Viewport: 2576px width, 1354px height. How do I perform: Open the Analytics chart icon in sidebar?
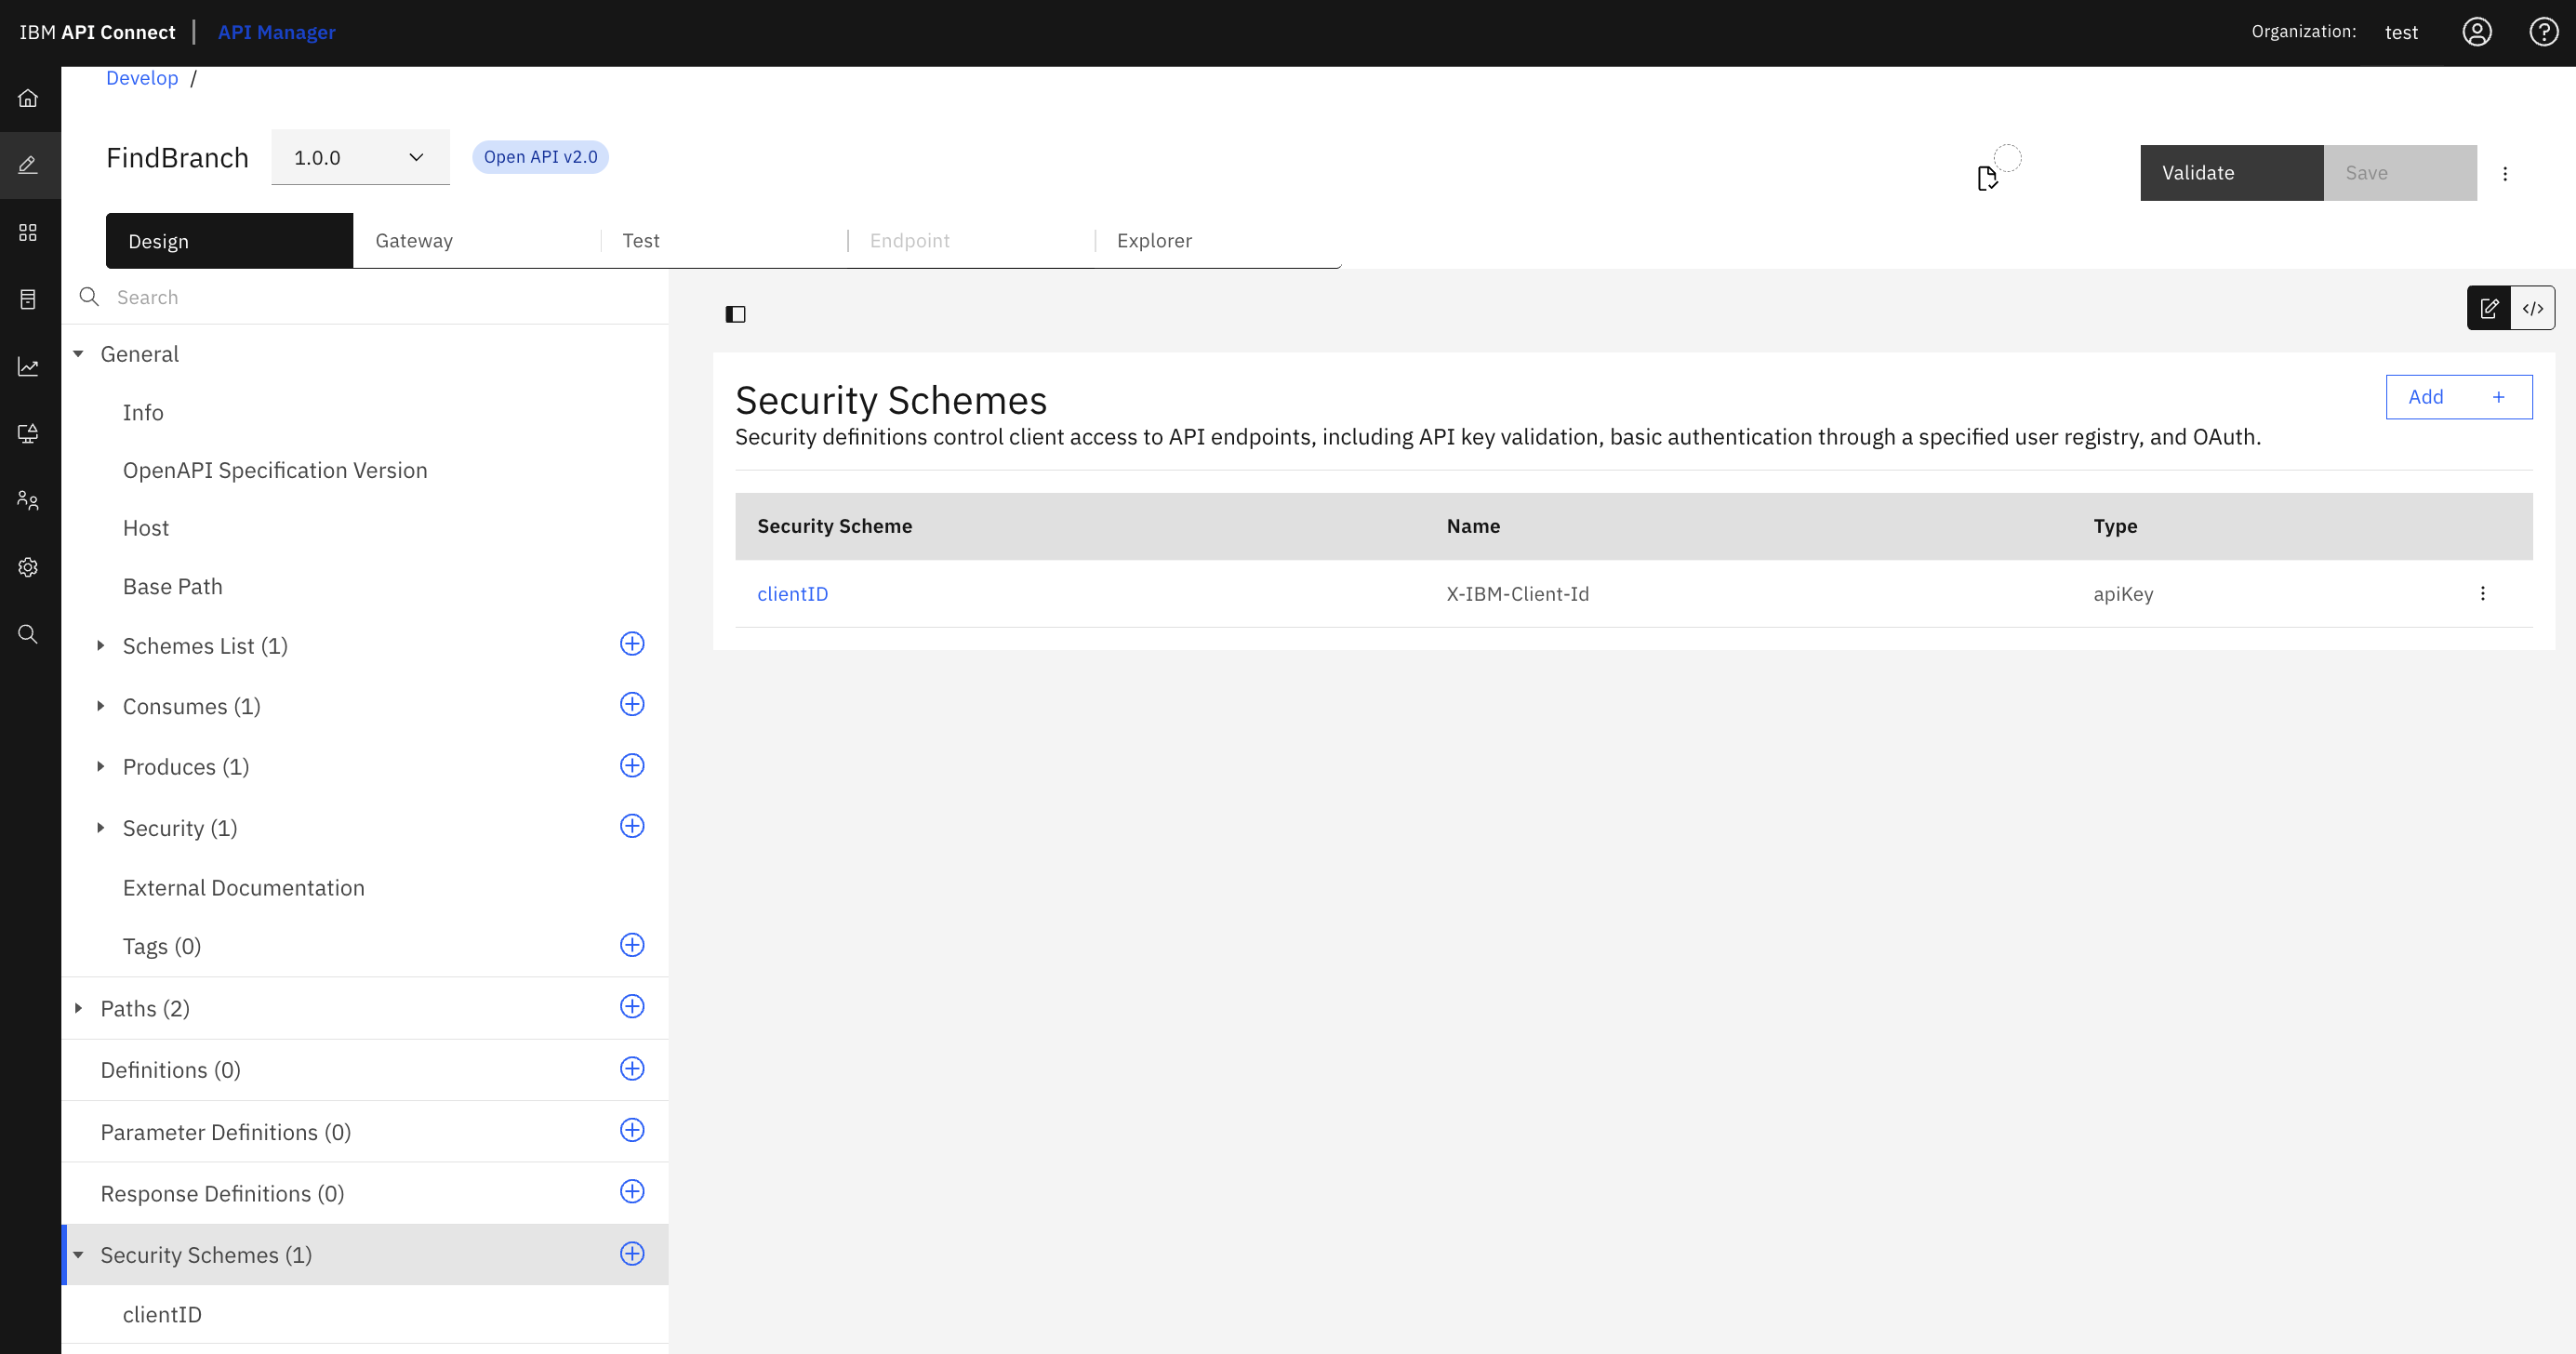click(28, 367)
